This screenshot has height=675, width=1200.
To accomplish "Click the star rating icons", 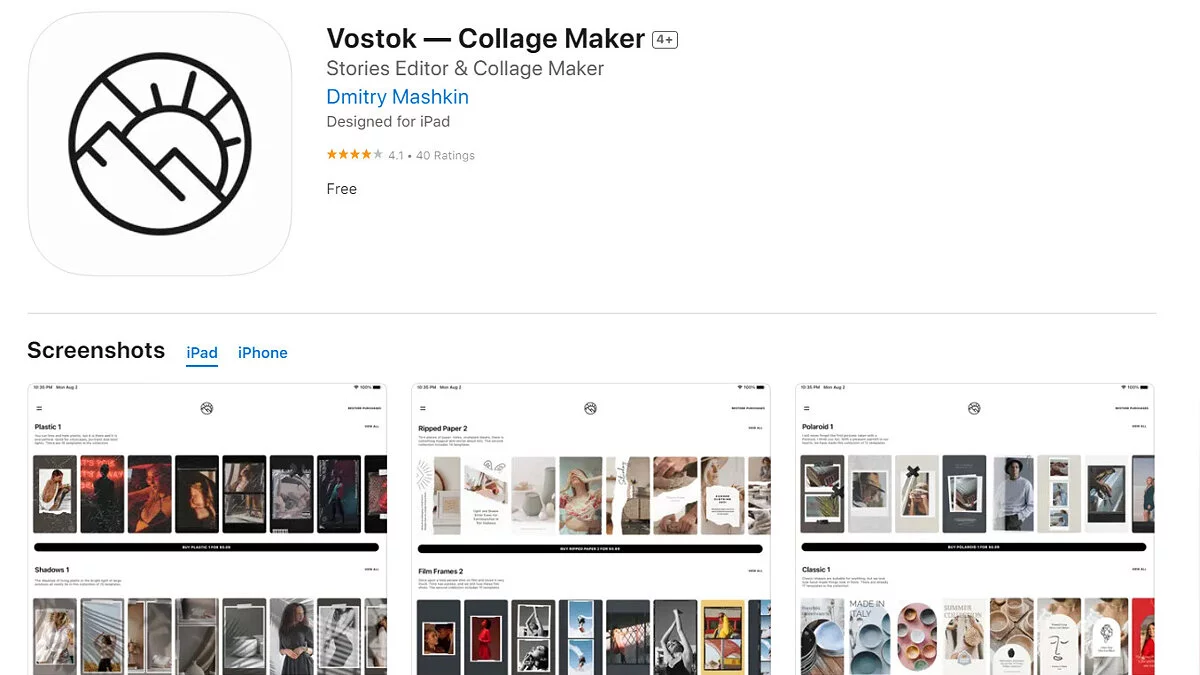I will click(x=354, y=155).
